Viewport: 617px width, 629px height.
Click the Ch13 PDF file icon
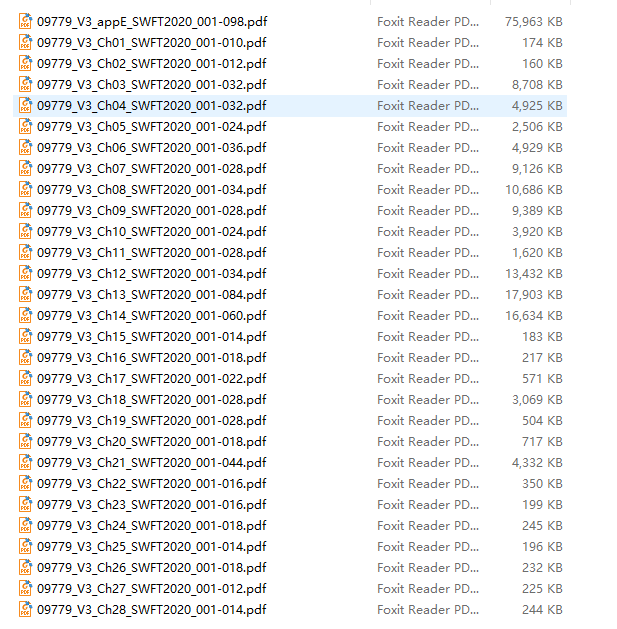tap(26, 294)
